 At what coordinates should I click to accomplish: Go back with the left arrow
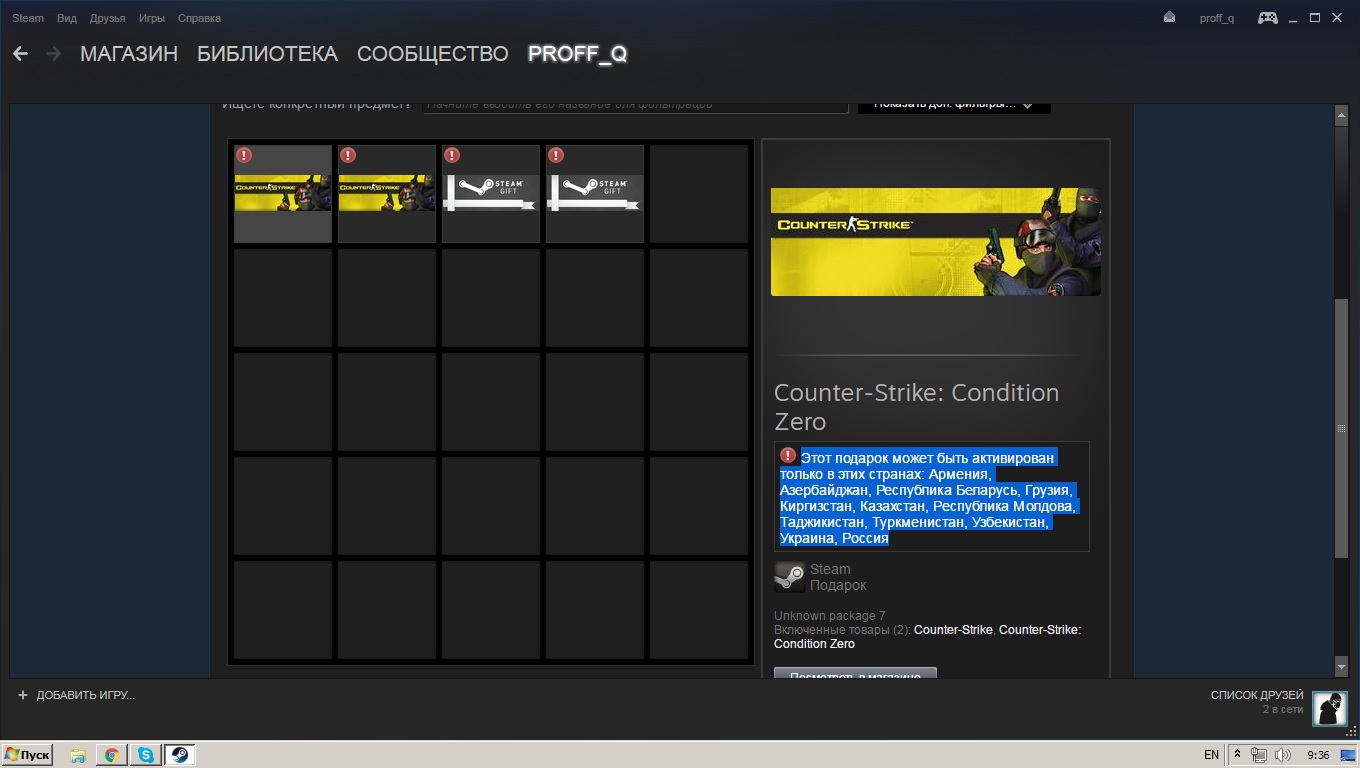[x=20, y=54]
